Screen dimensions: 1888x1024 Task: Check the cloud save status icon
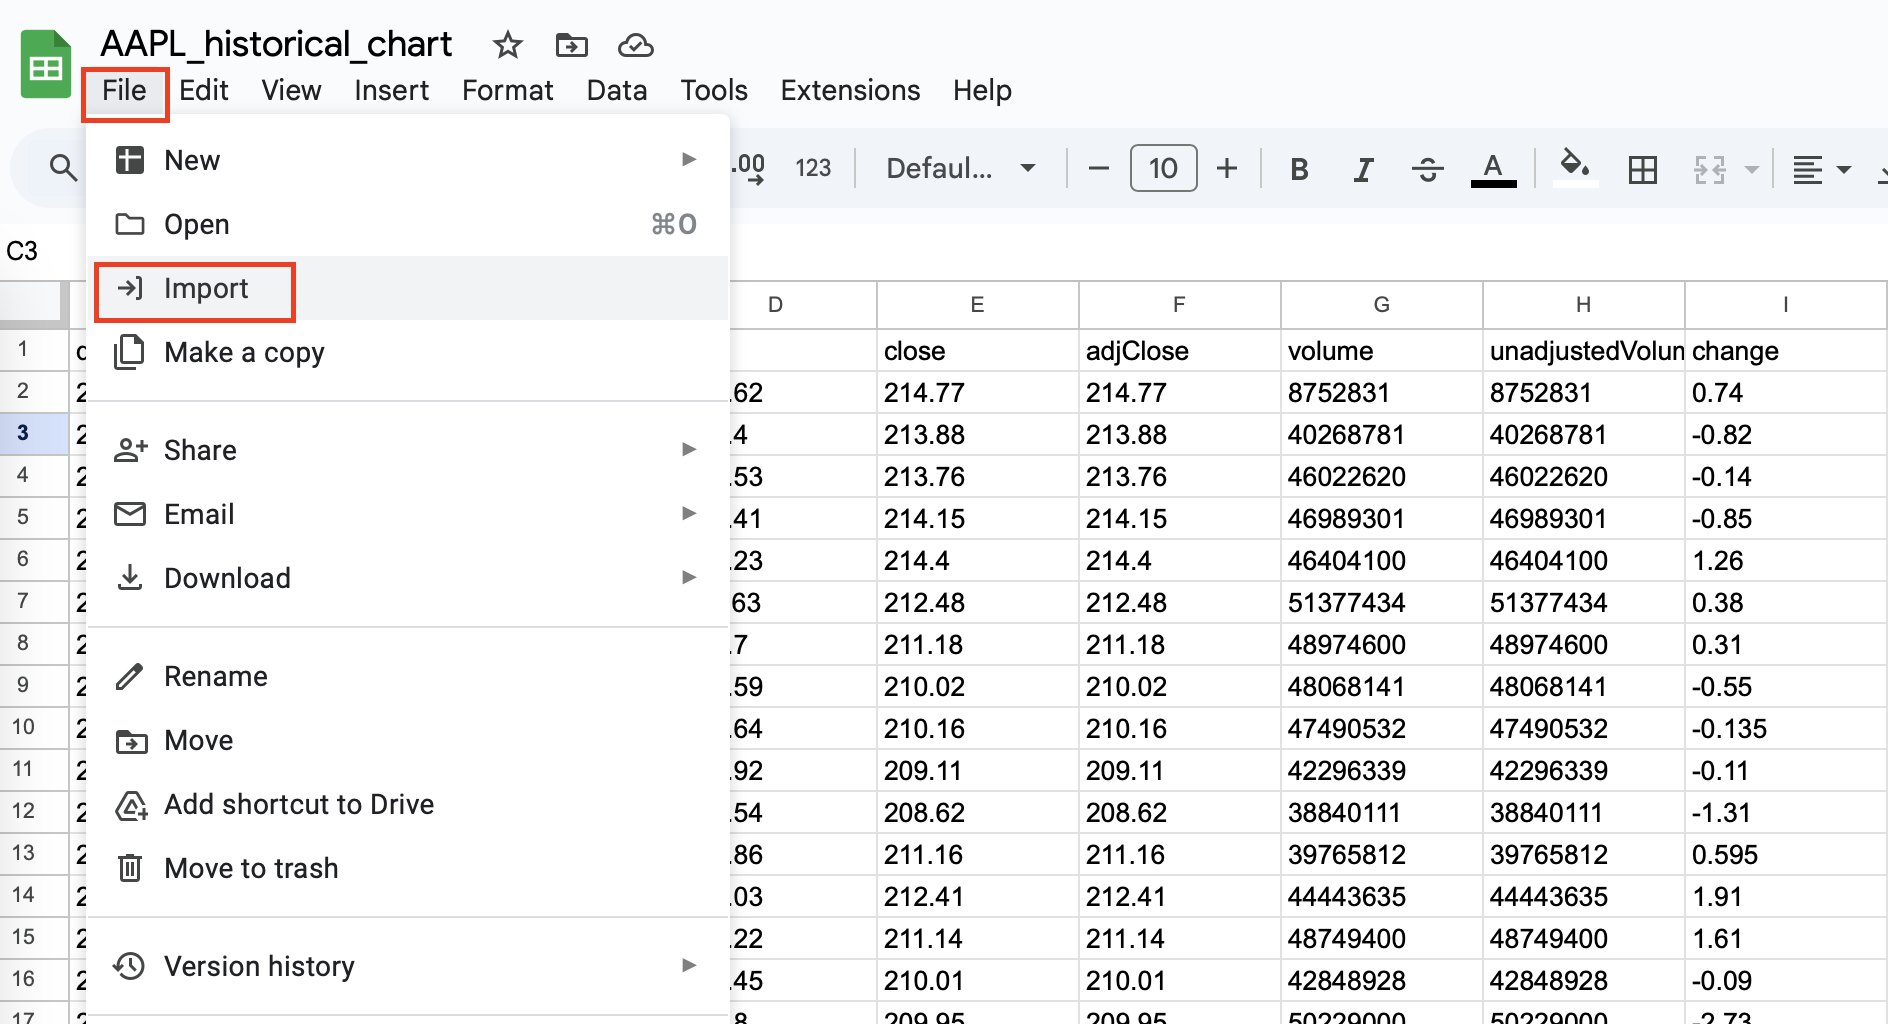636,45
